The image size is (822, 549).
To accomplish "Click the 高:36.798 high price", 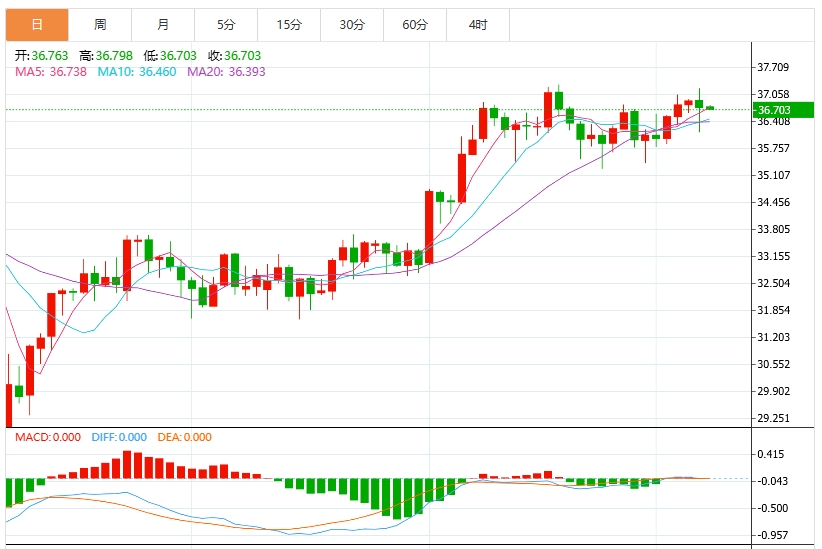I will [x=106, y=56].
